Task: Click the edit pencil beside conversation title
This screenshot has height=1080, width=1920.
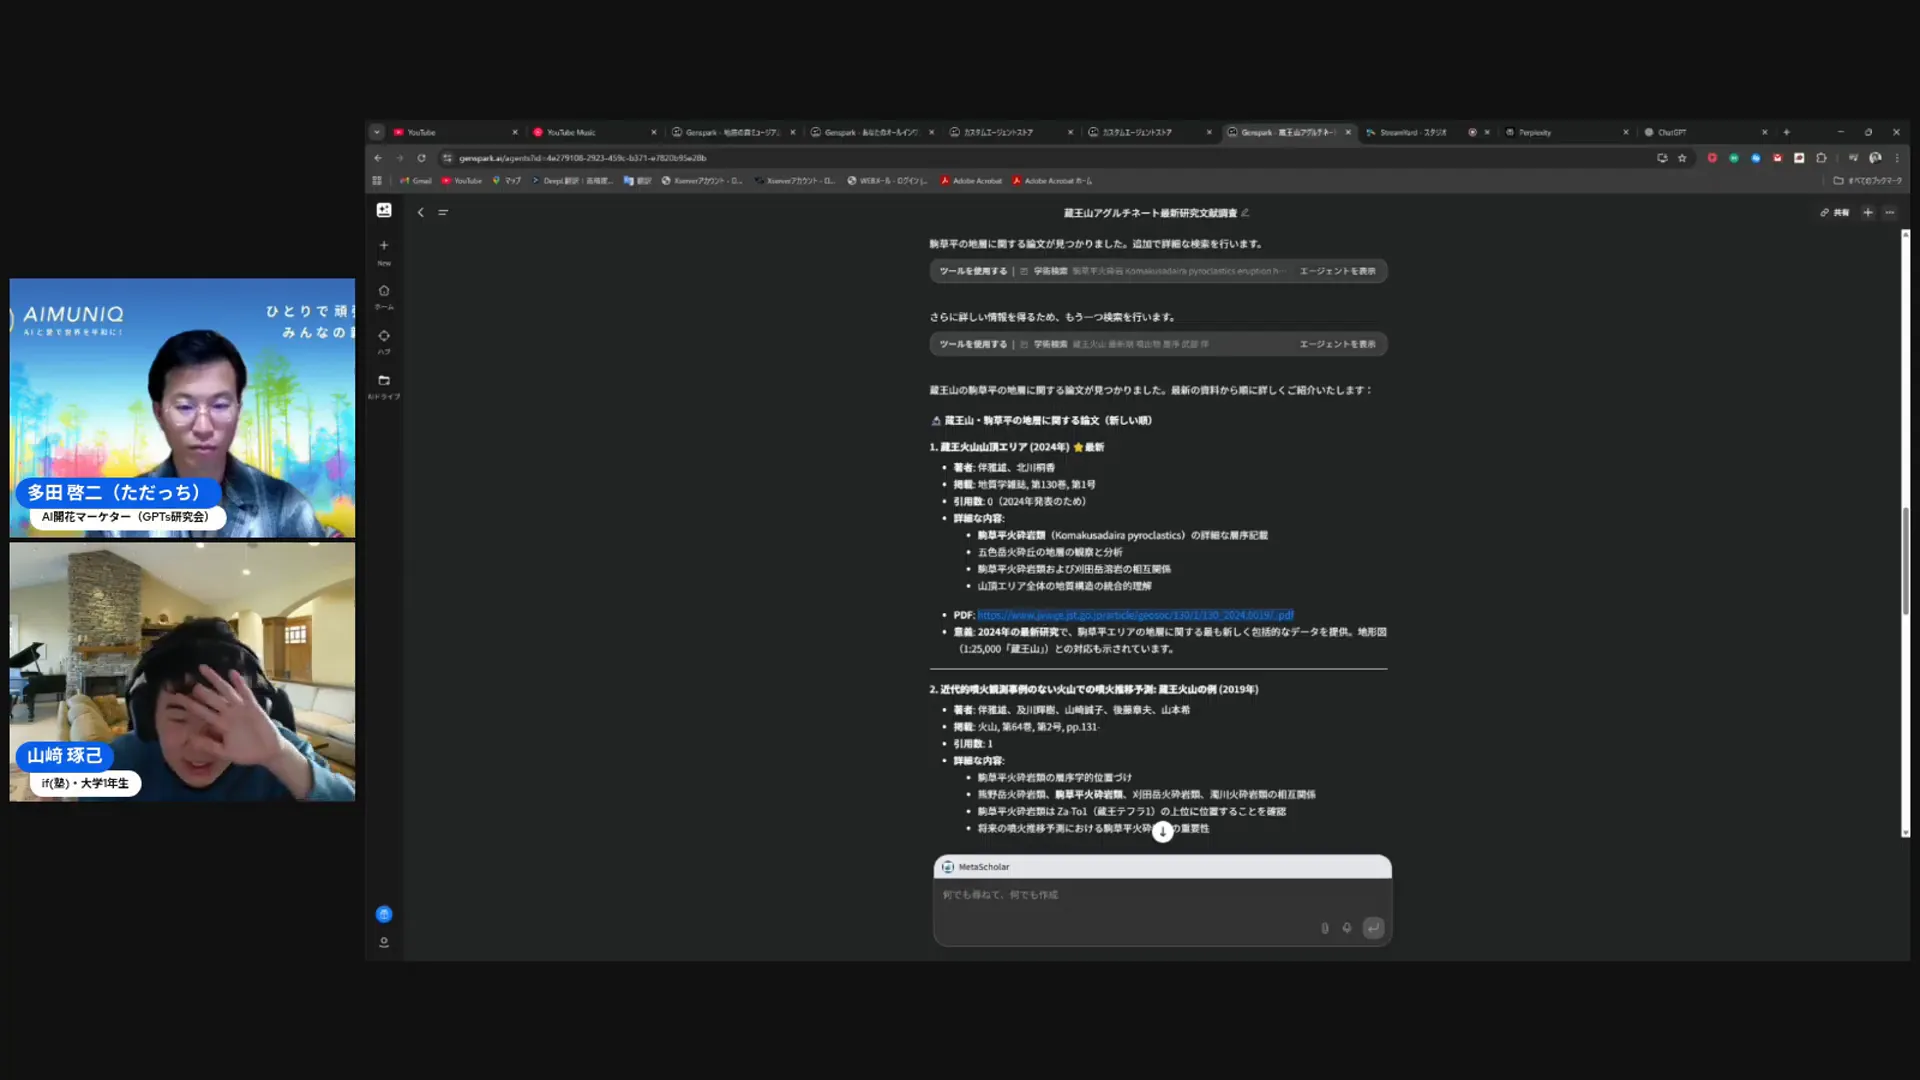Action: (1245, 213)
